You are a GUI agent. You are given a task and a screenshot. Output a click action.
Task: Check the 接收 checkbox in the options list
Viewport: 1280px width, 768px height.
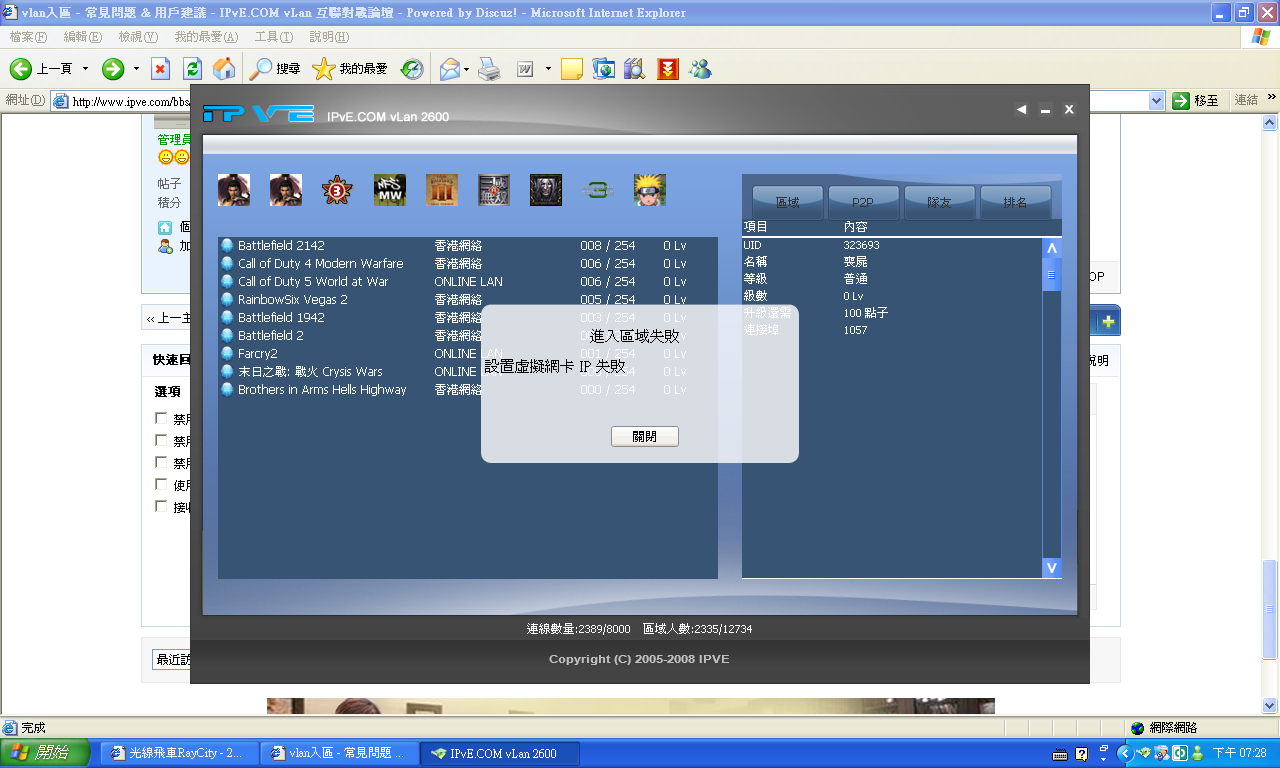pyautogui.click(x=160, y=505)
